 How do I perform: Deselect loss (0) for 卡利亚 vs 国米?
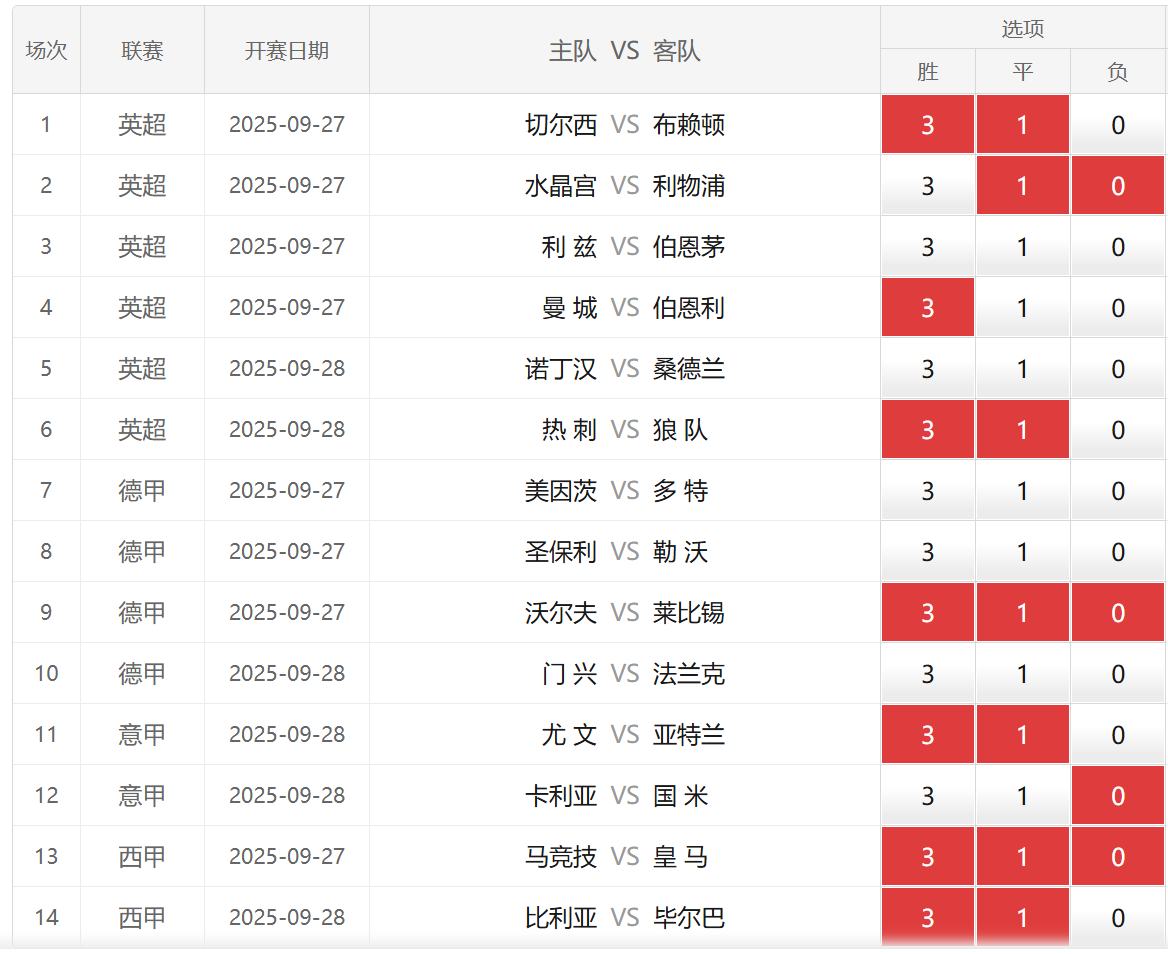coord(1117,796)
